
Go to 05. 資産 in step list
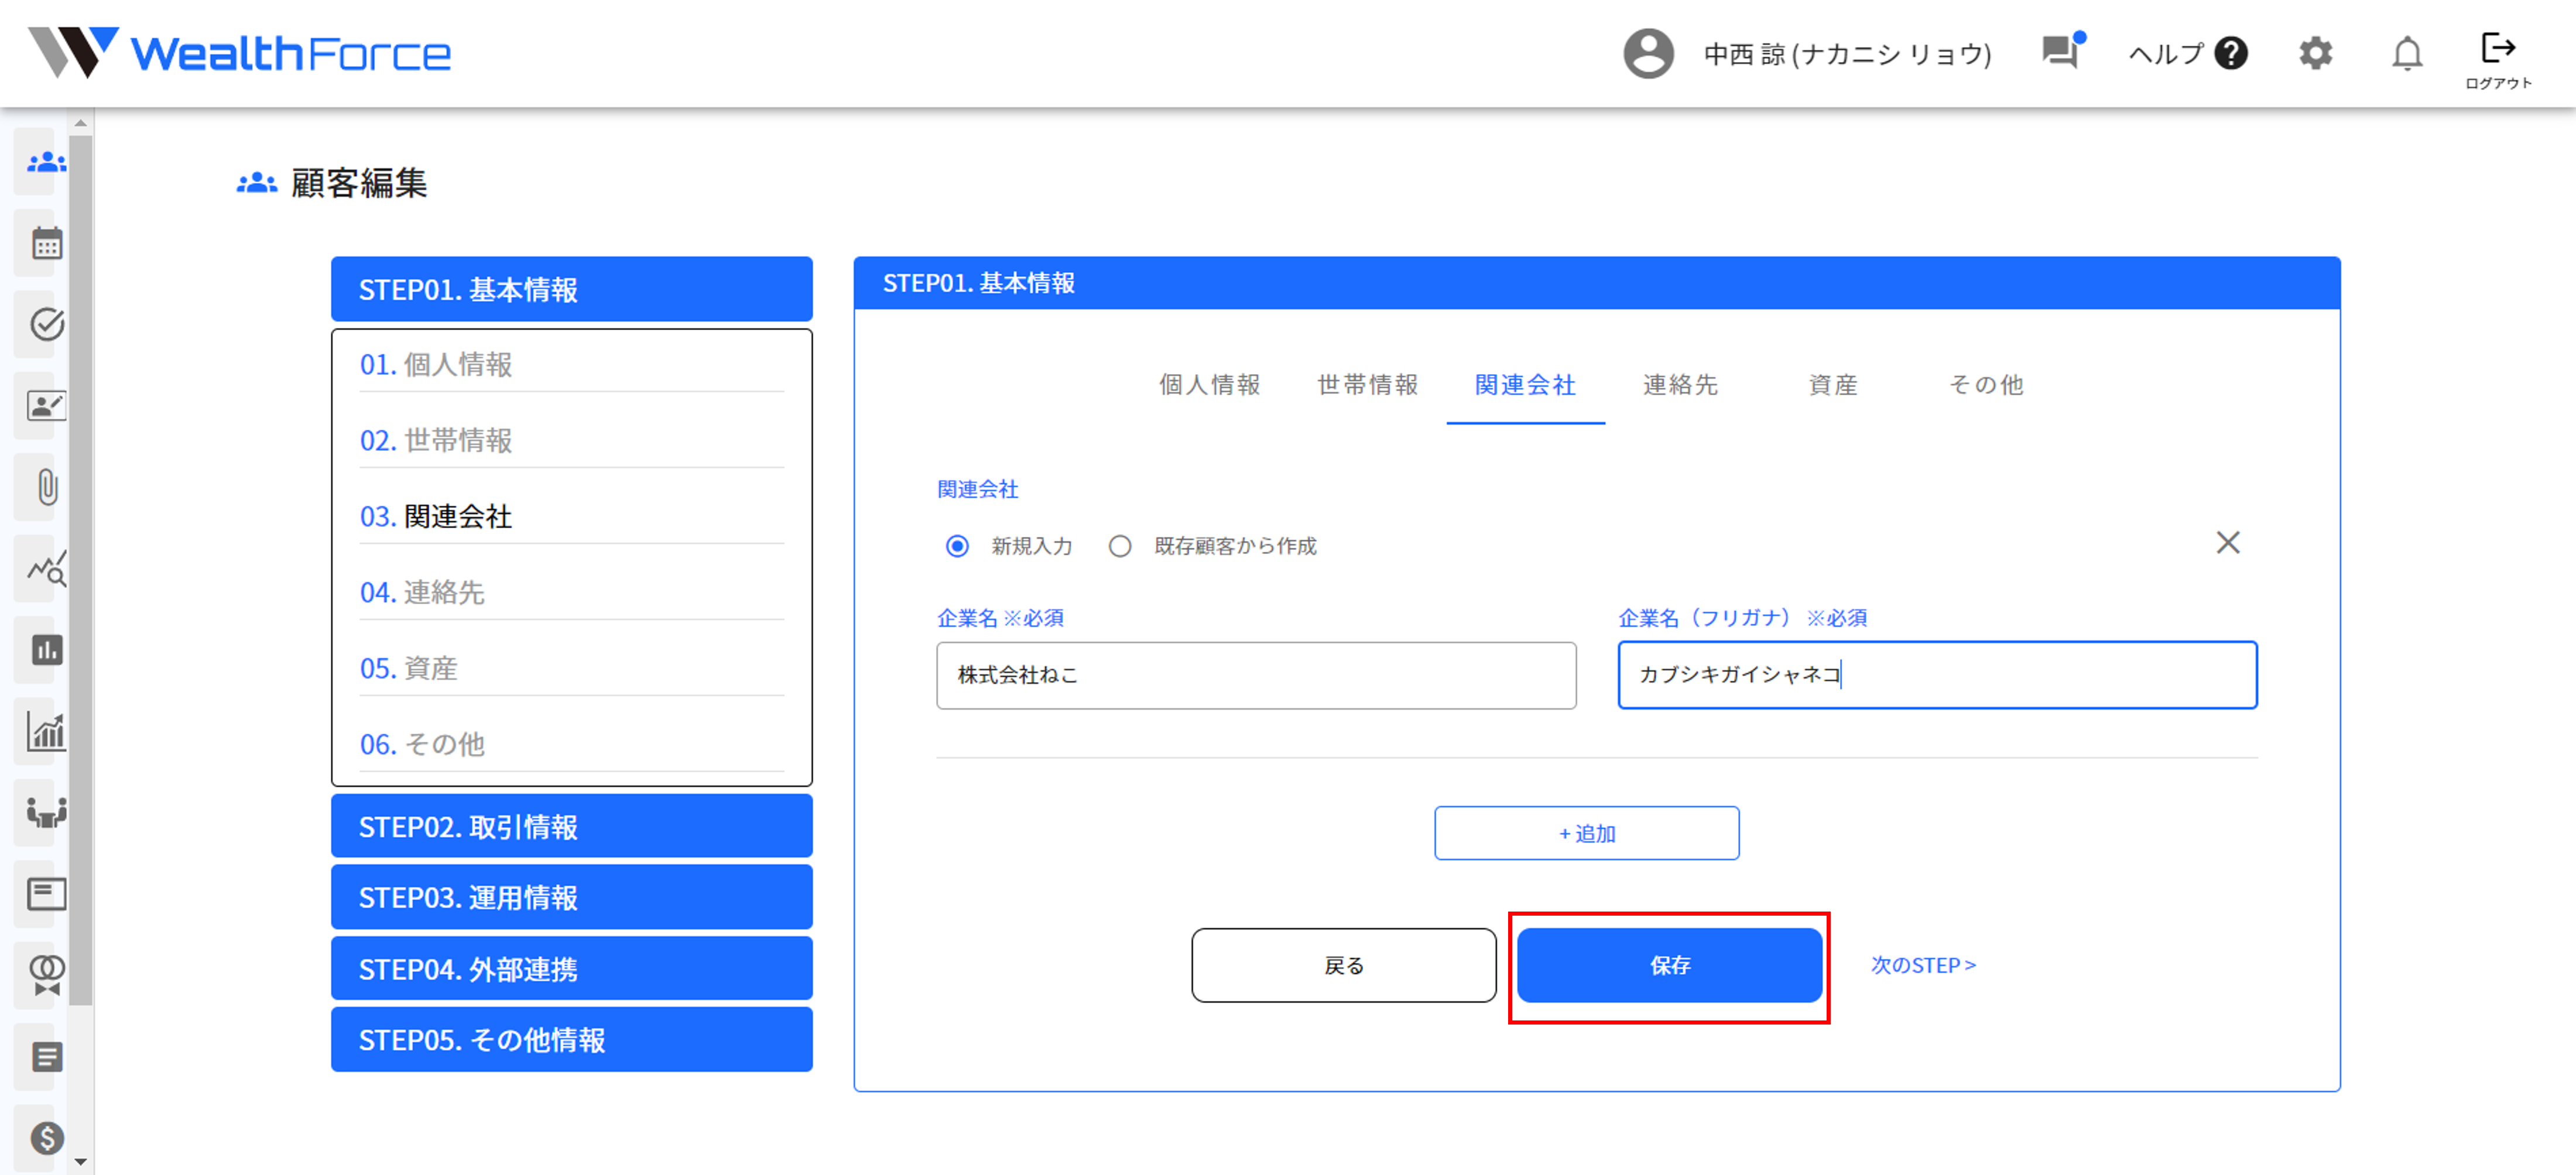[571, 668]
